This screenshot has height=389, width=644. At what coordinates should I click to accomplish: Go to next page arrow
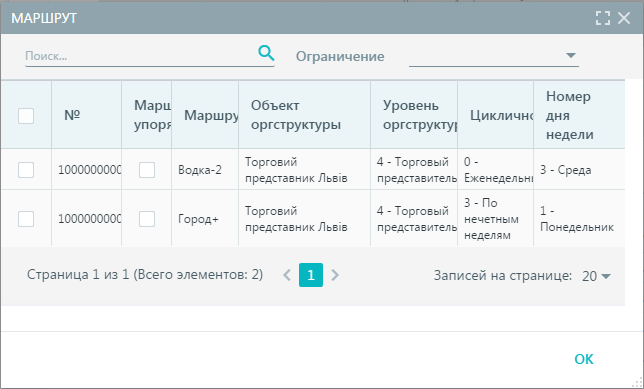(x=335, y=275)
